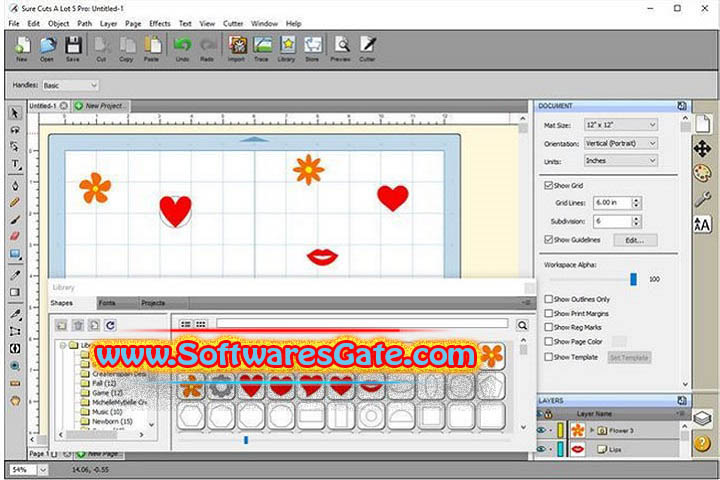Click the library search magnifier button

click(x=522, y=326)
